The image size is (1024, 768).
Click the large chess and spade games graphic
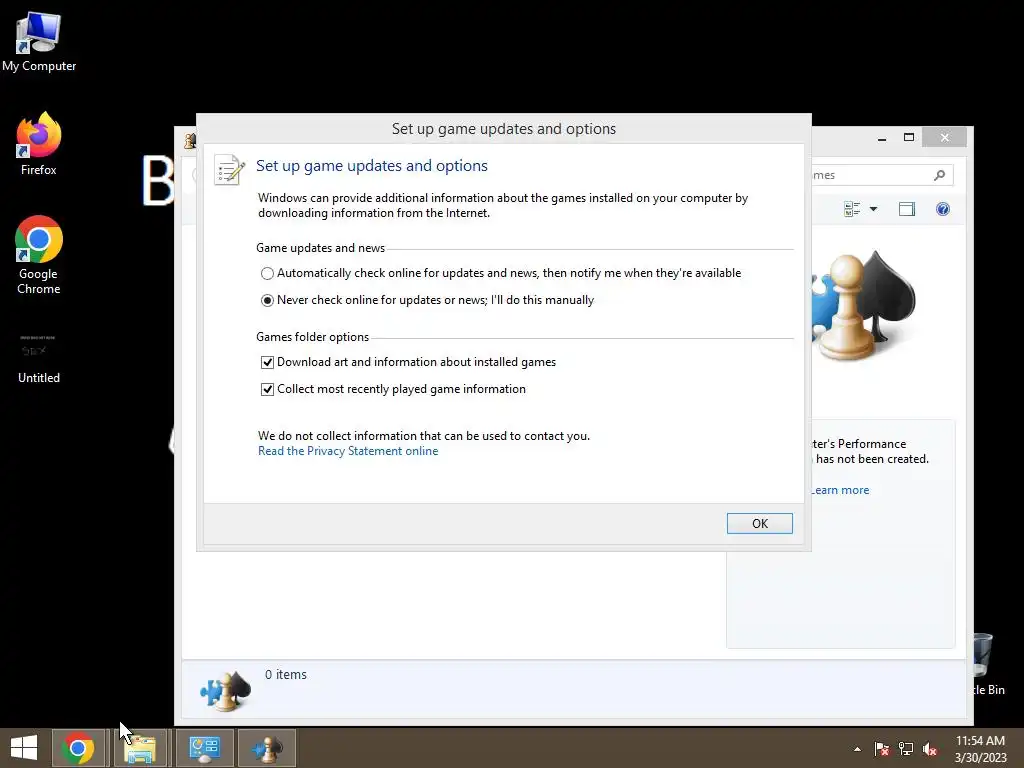coord(862,306)
